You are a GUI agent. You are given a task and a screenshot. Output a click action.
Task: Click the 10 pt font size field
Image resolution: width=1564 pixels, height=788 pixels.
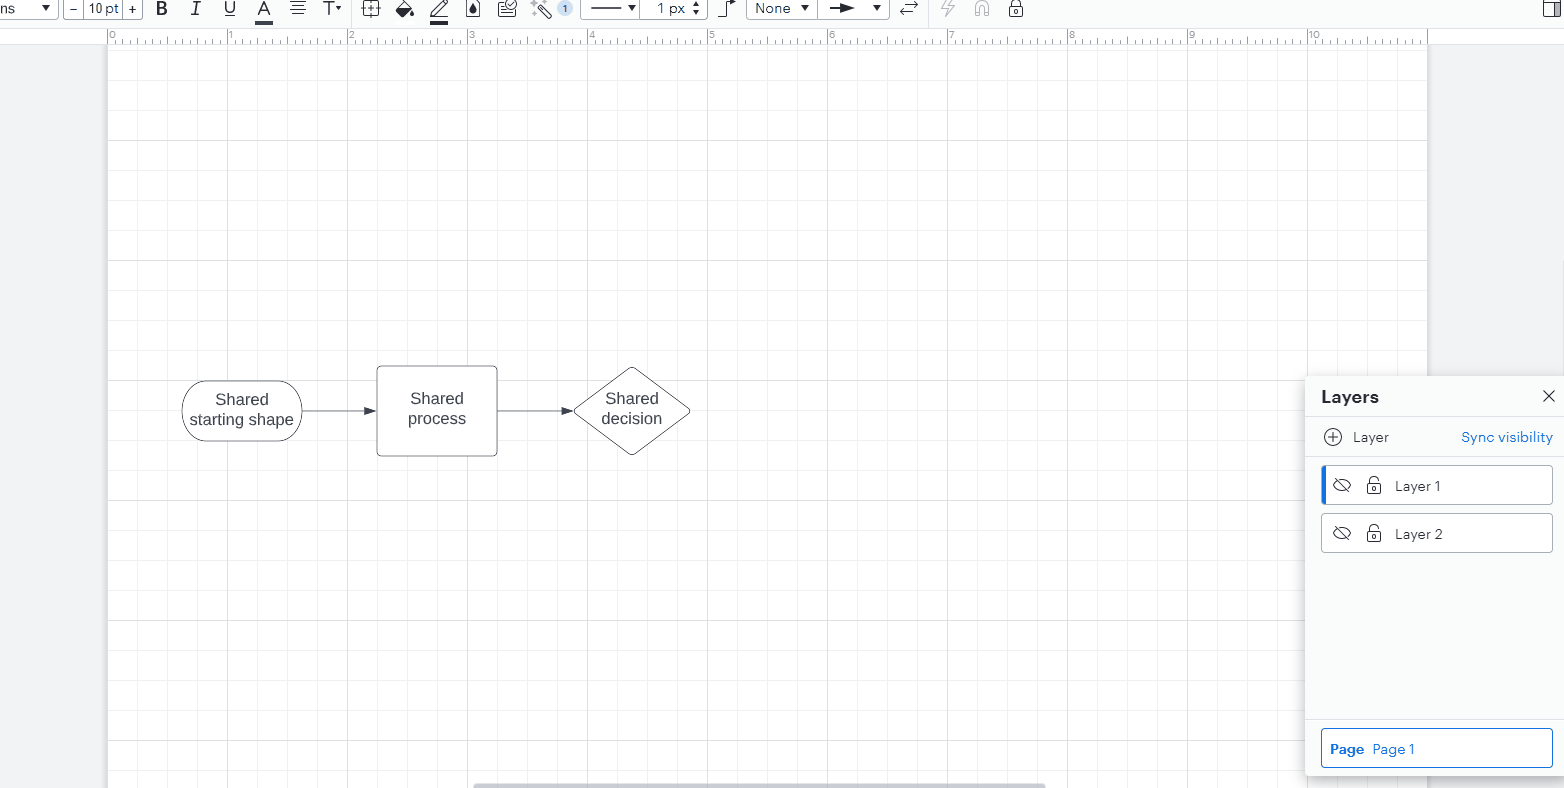click(x=103, y=9)
